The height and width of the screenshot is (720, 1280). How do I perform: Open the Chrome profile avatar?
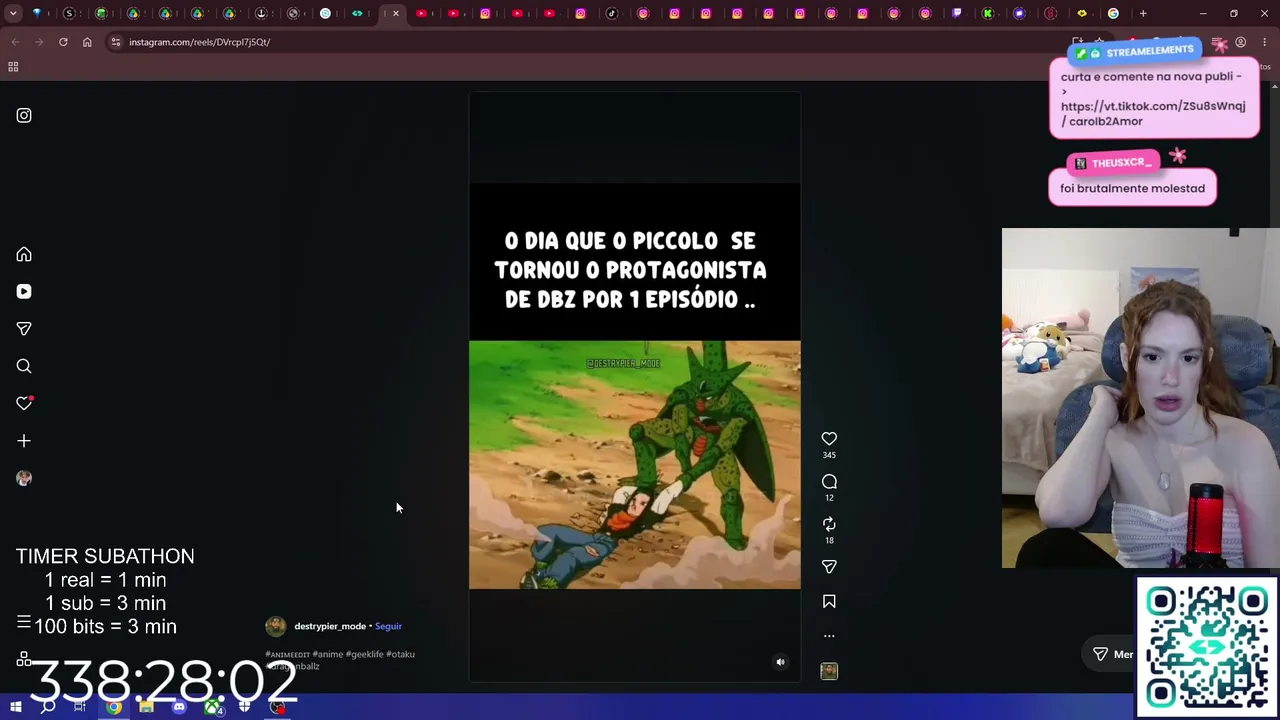click(1240, 43)
